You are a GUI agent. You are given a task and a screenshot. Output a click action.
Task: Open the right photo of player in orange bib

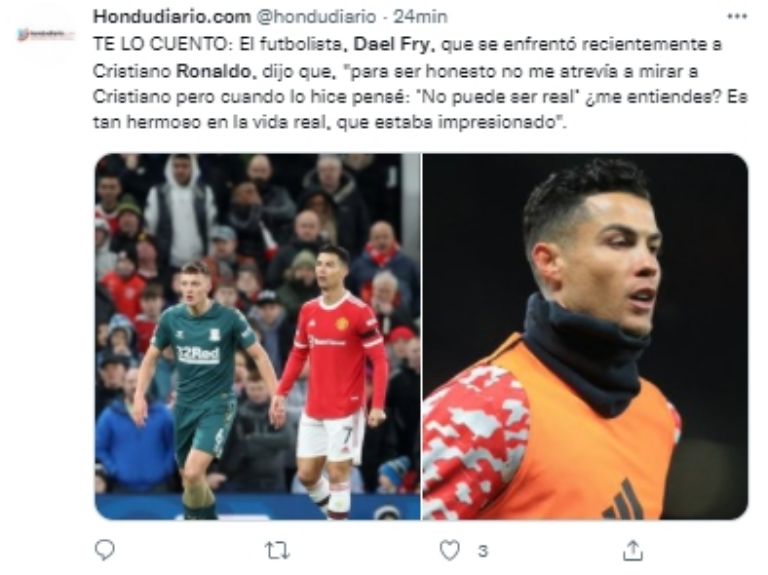[x=585, y=336]
